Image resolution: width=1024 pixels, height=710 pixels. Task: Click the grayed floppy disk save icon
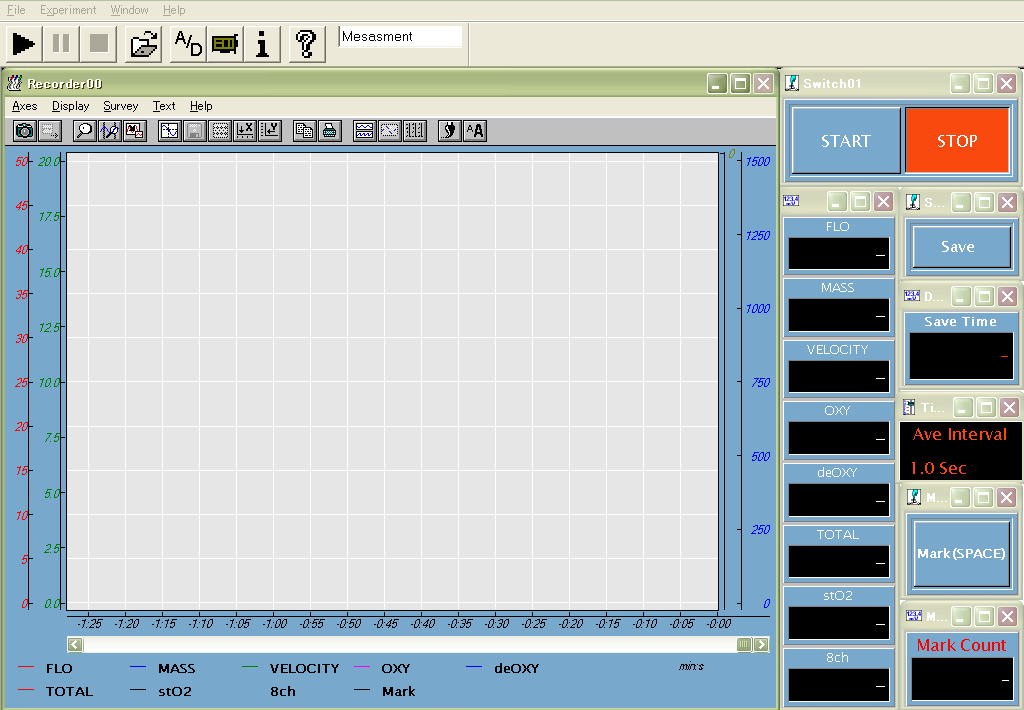195,131
